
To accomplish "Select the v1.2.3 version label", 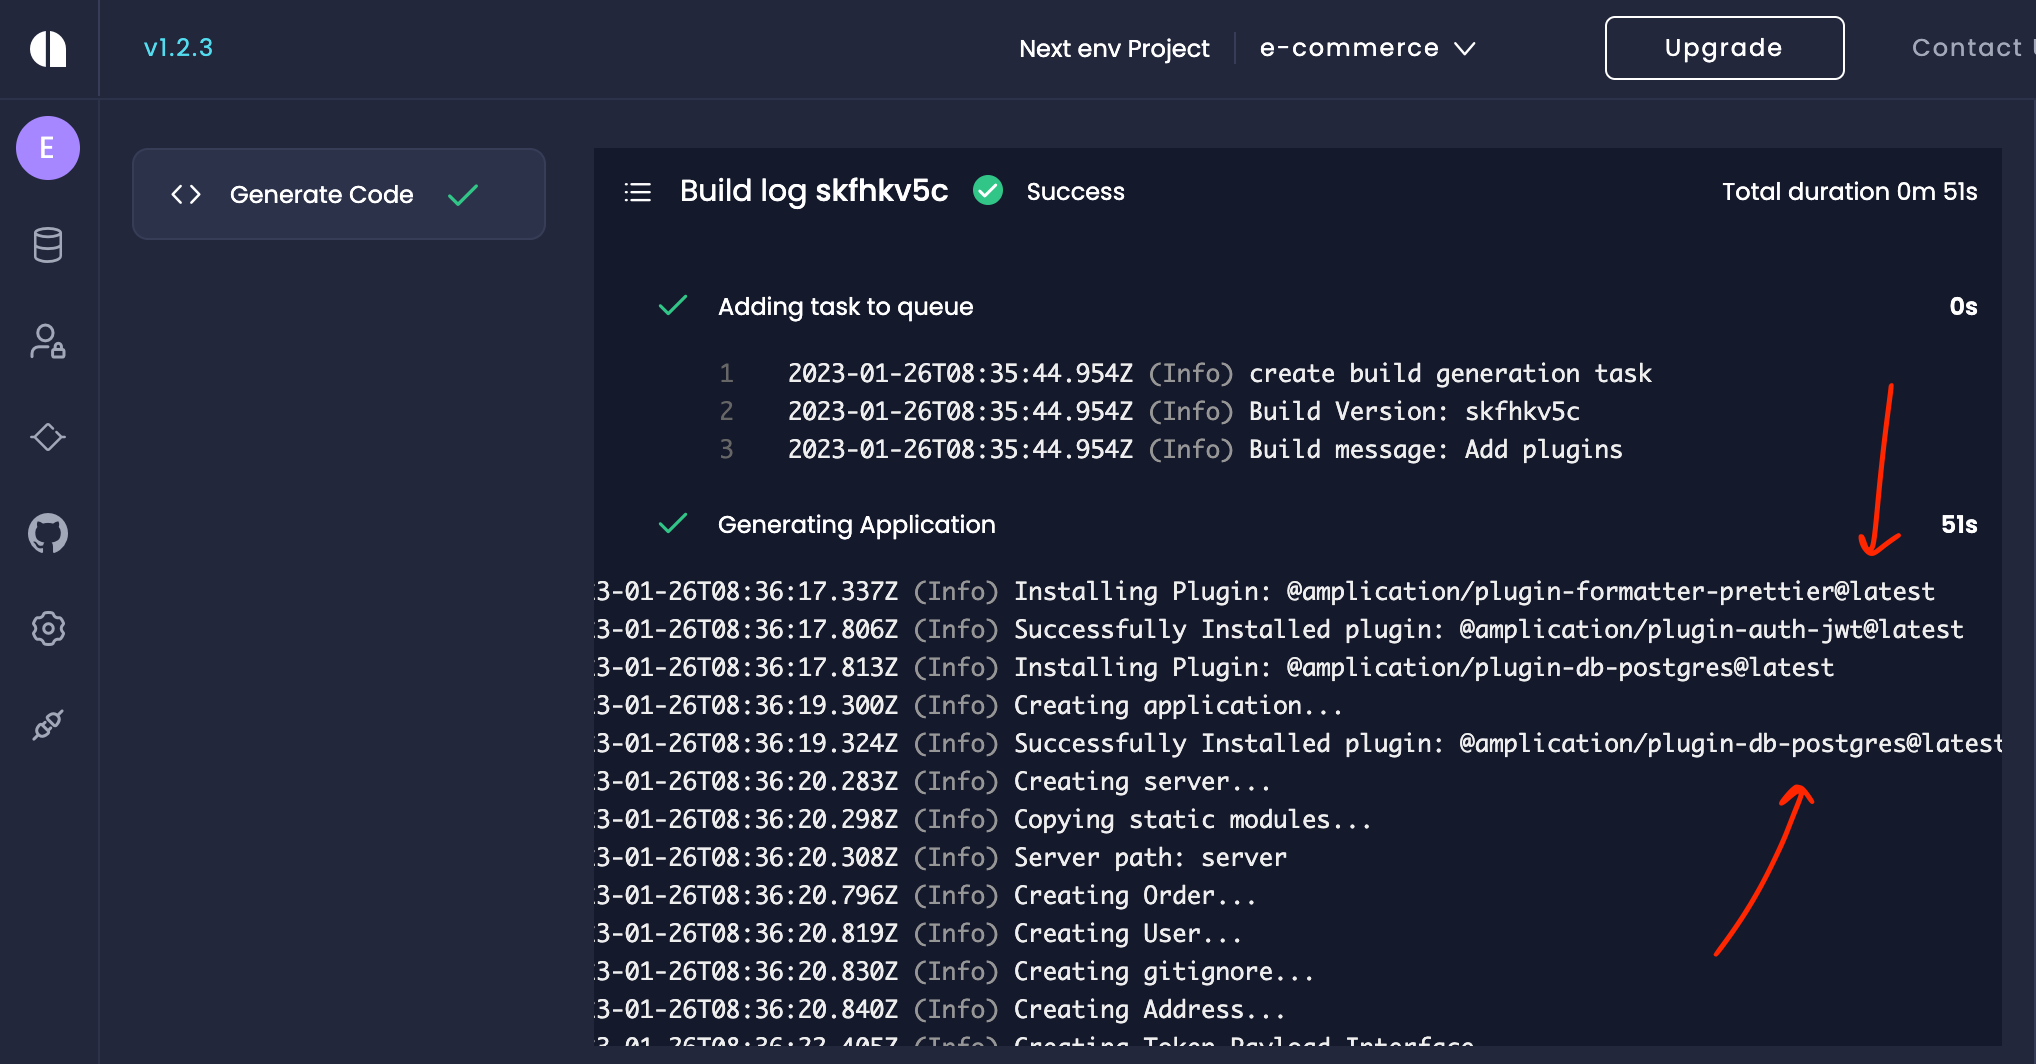I will pos(178,47).
